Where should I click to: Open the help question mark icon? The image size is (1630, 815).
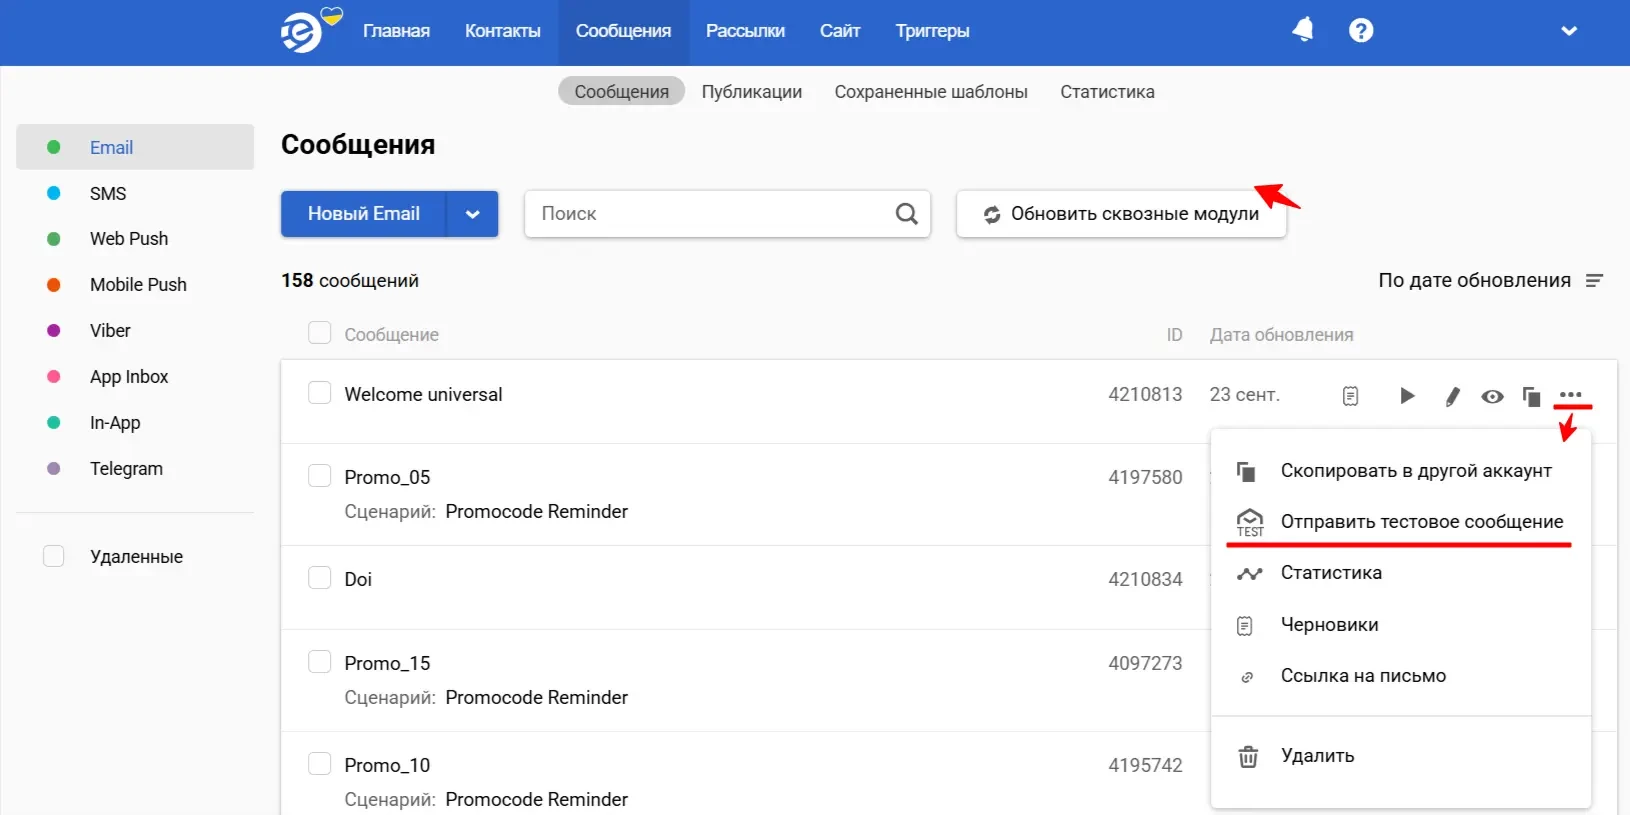click(x=1360, y=31)
